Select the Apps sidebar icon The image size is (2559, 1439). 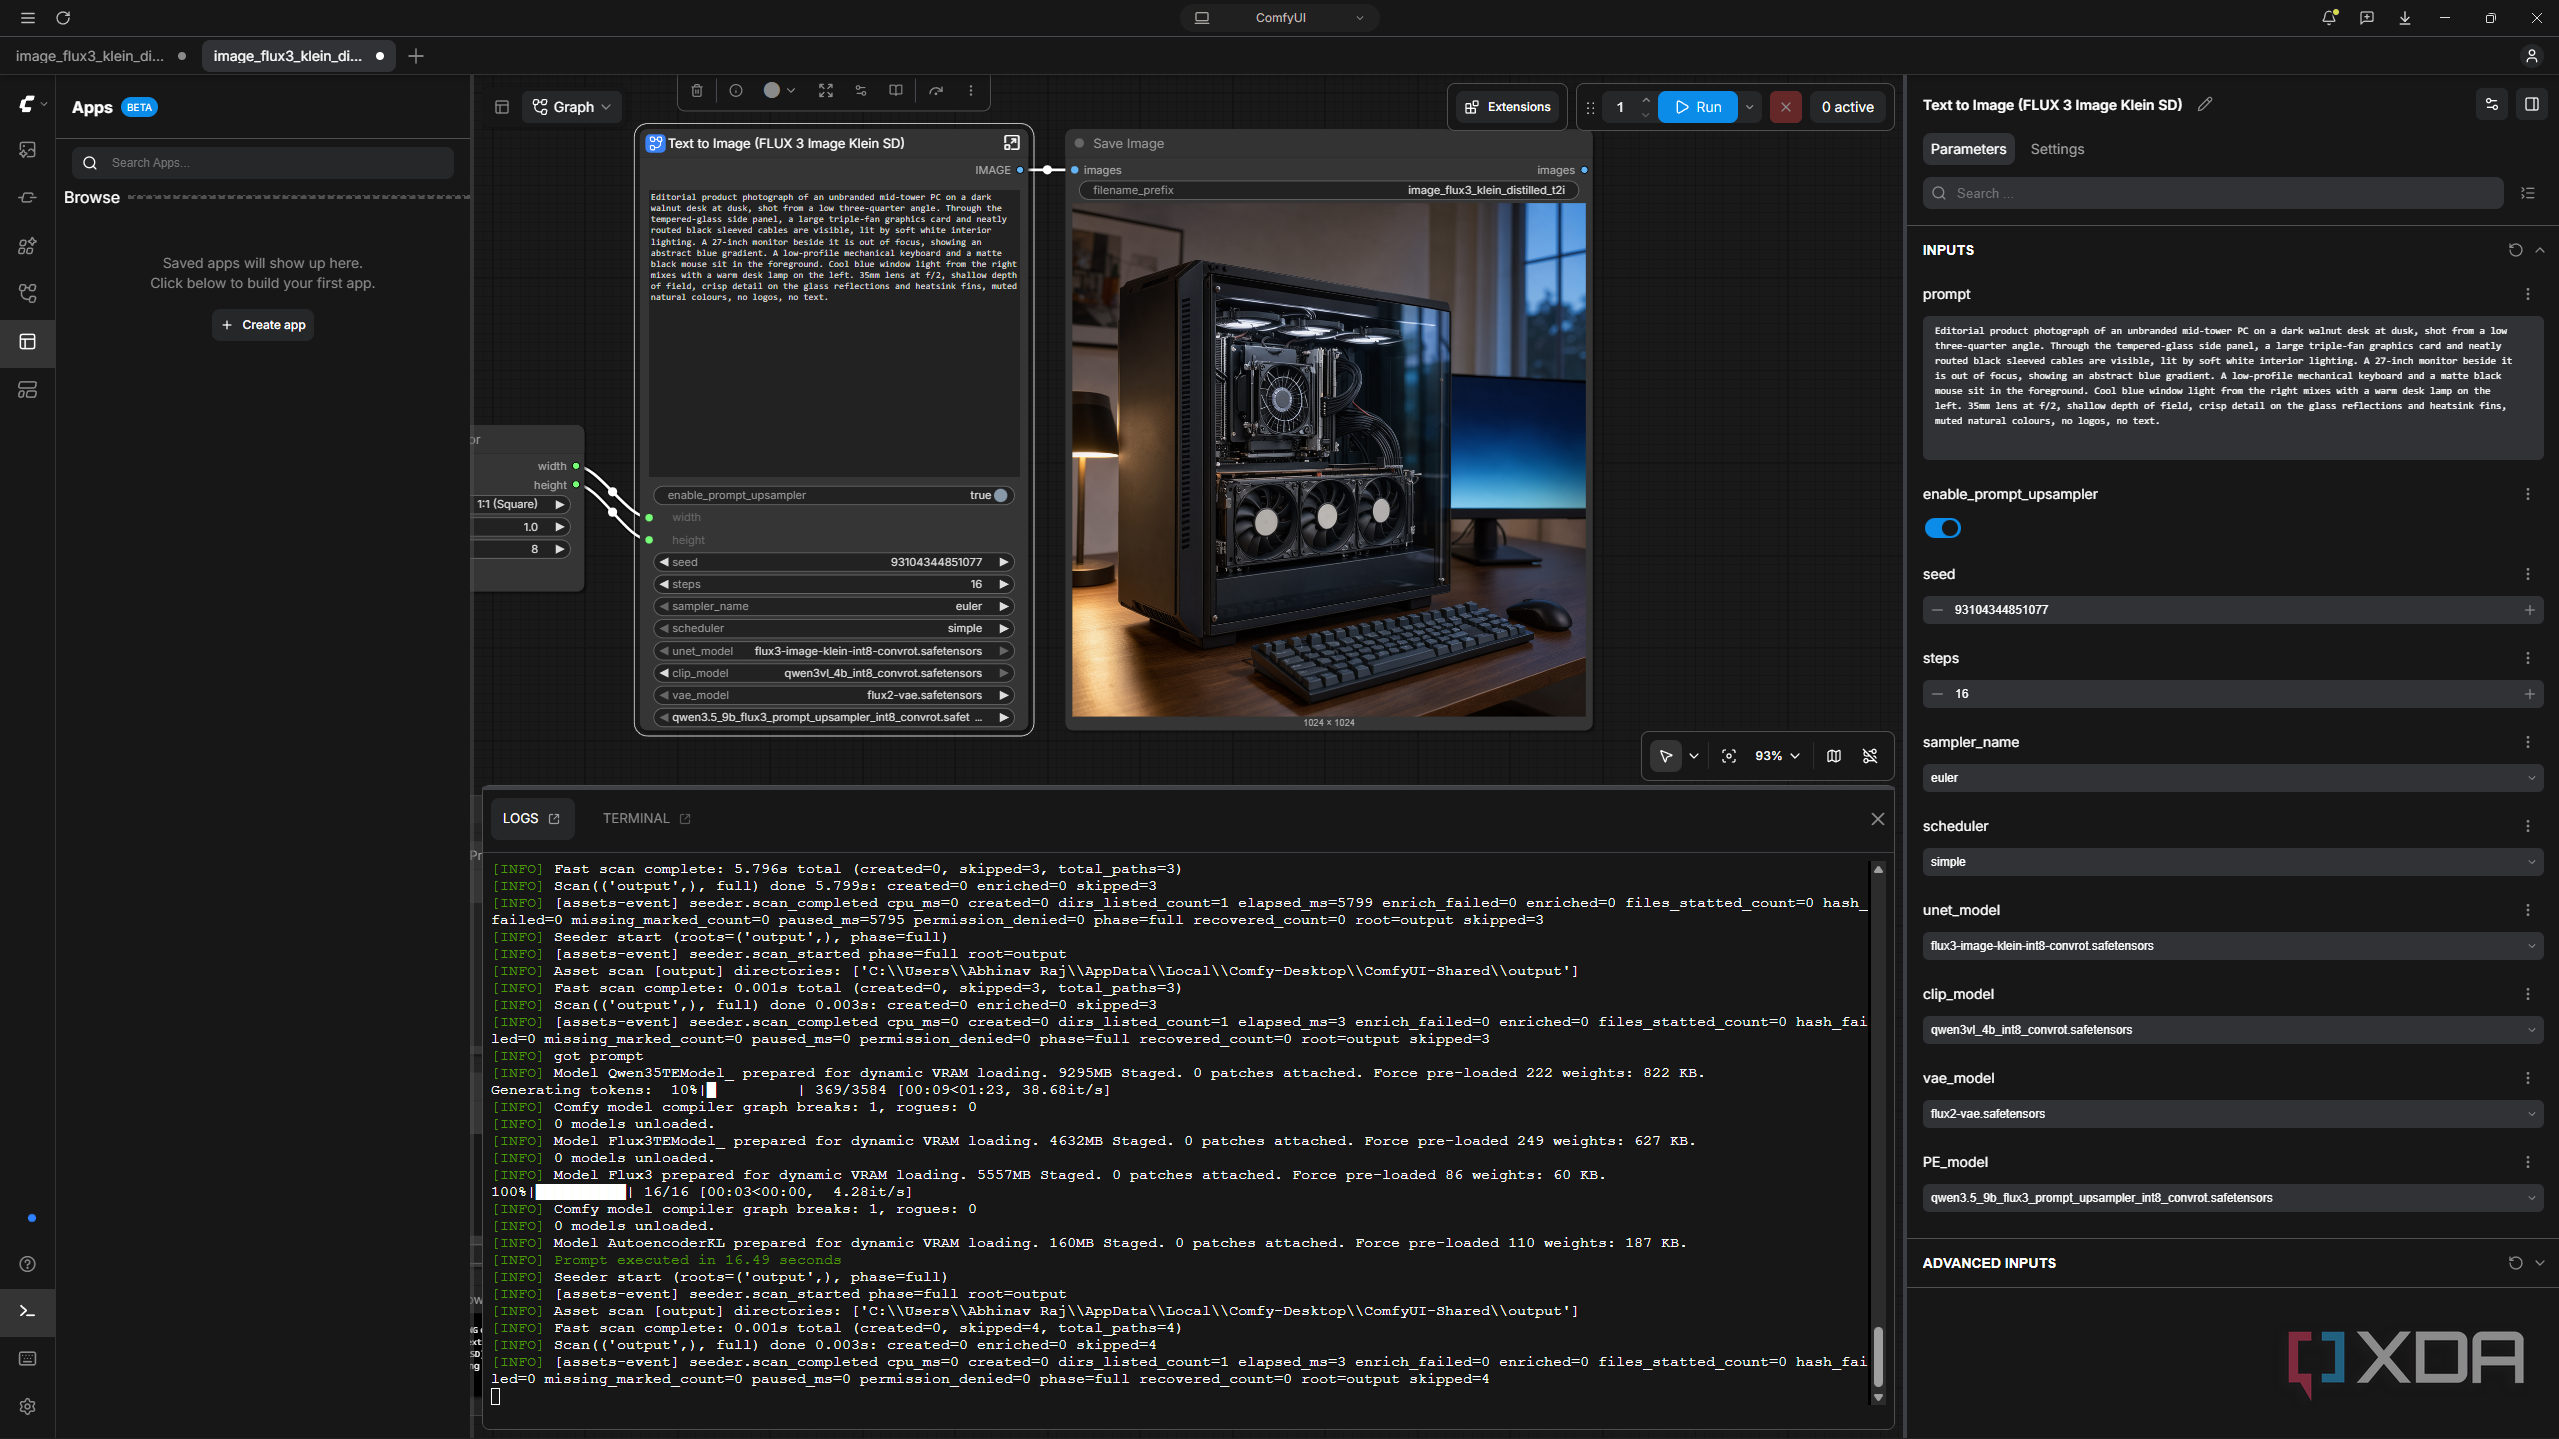(x=27, y=342)
